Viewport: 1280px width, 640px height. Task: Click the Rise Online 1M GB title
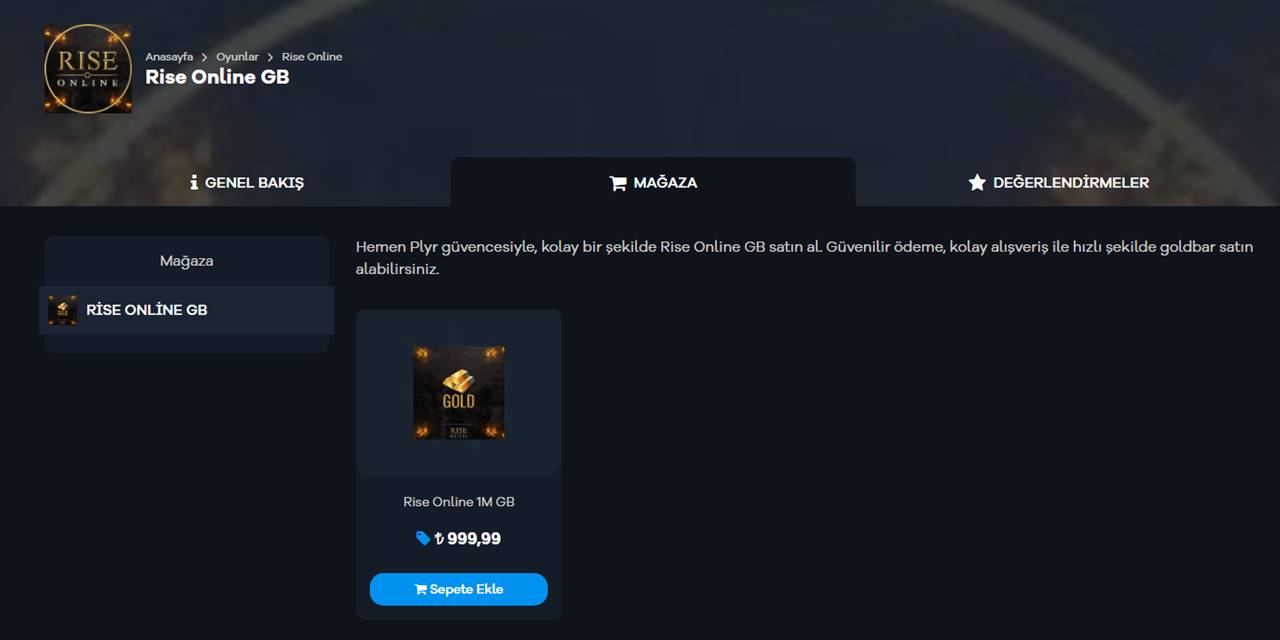click(459, 502)
